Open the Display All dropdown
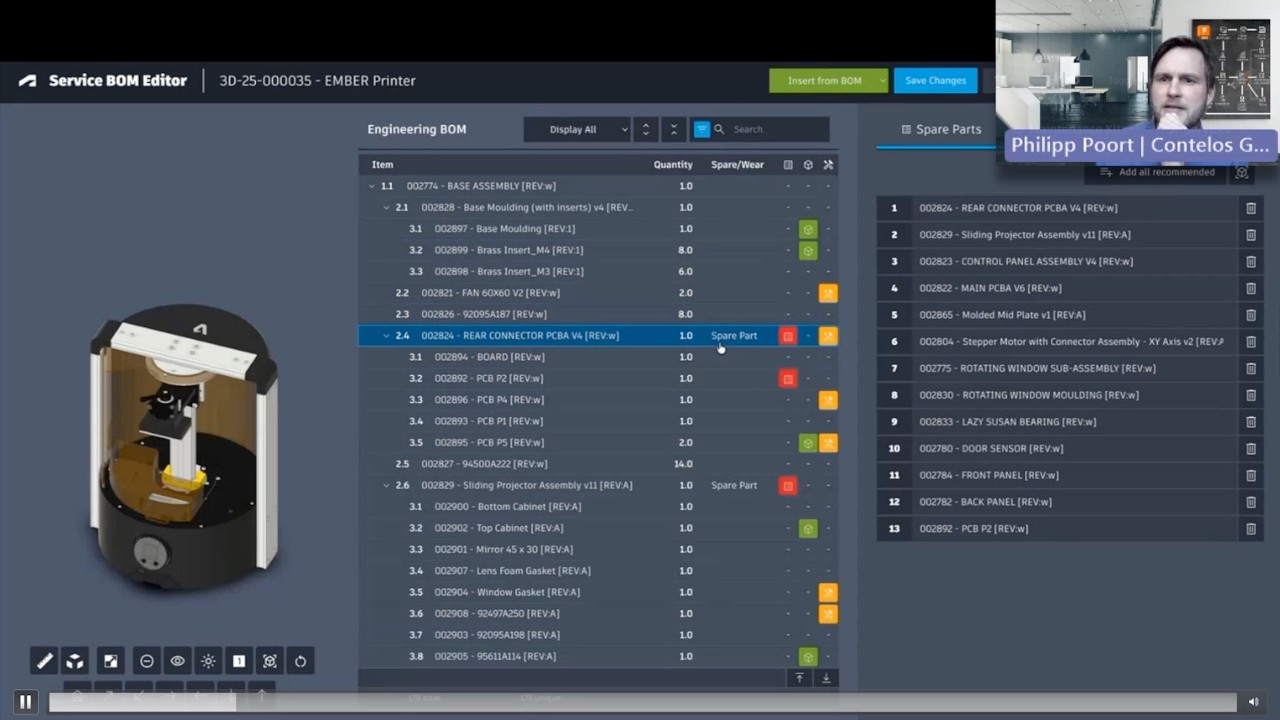This screenshot has width=1280, height=720. (578, 129)
